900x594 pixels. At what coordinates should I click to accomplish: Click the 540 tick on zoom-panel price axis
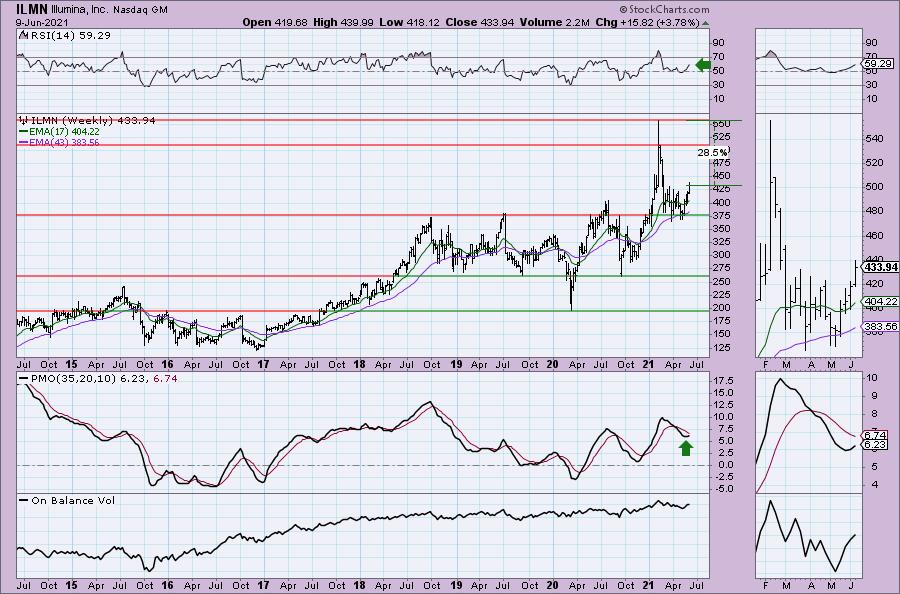pos(874,138)
